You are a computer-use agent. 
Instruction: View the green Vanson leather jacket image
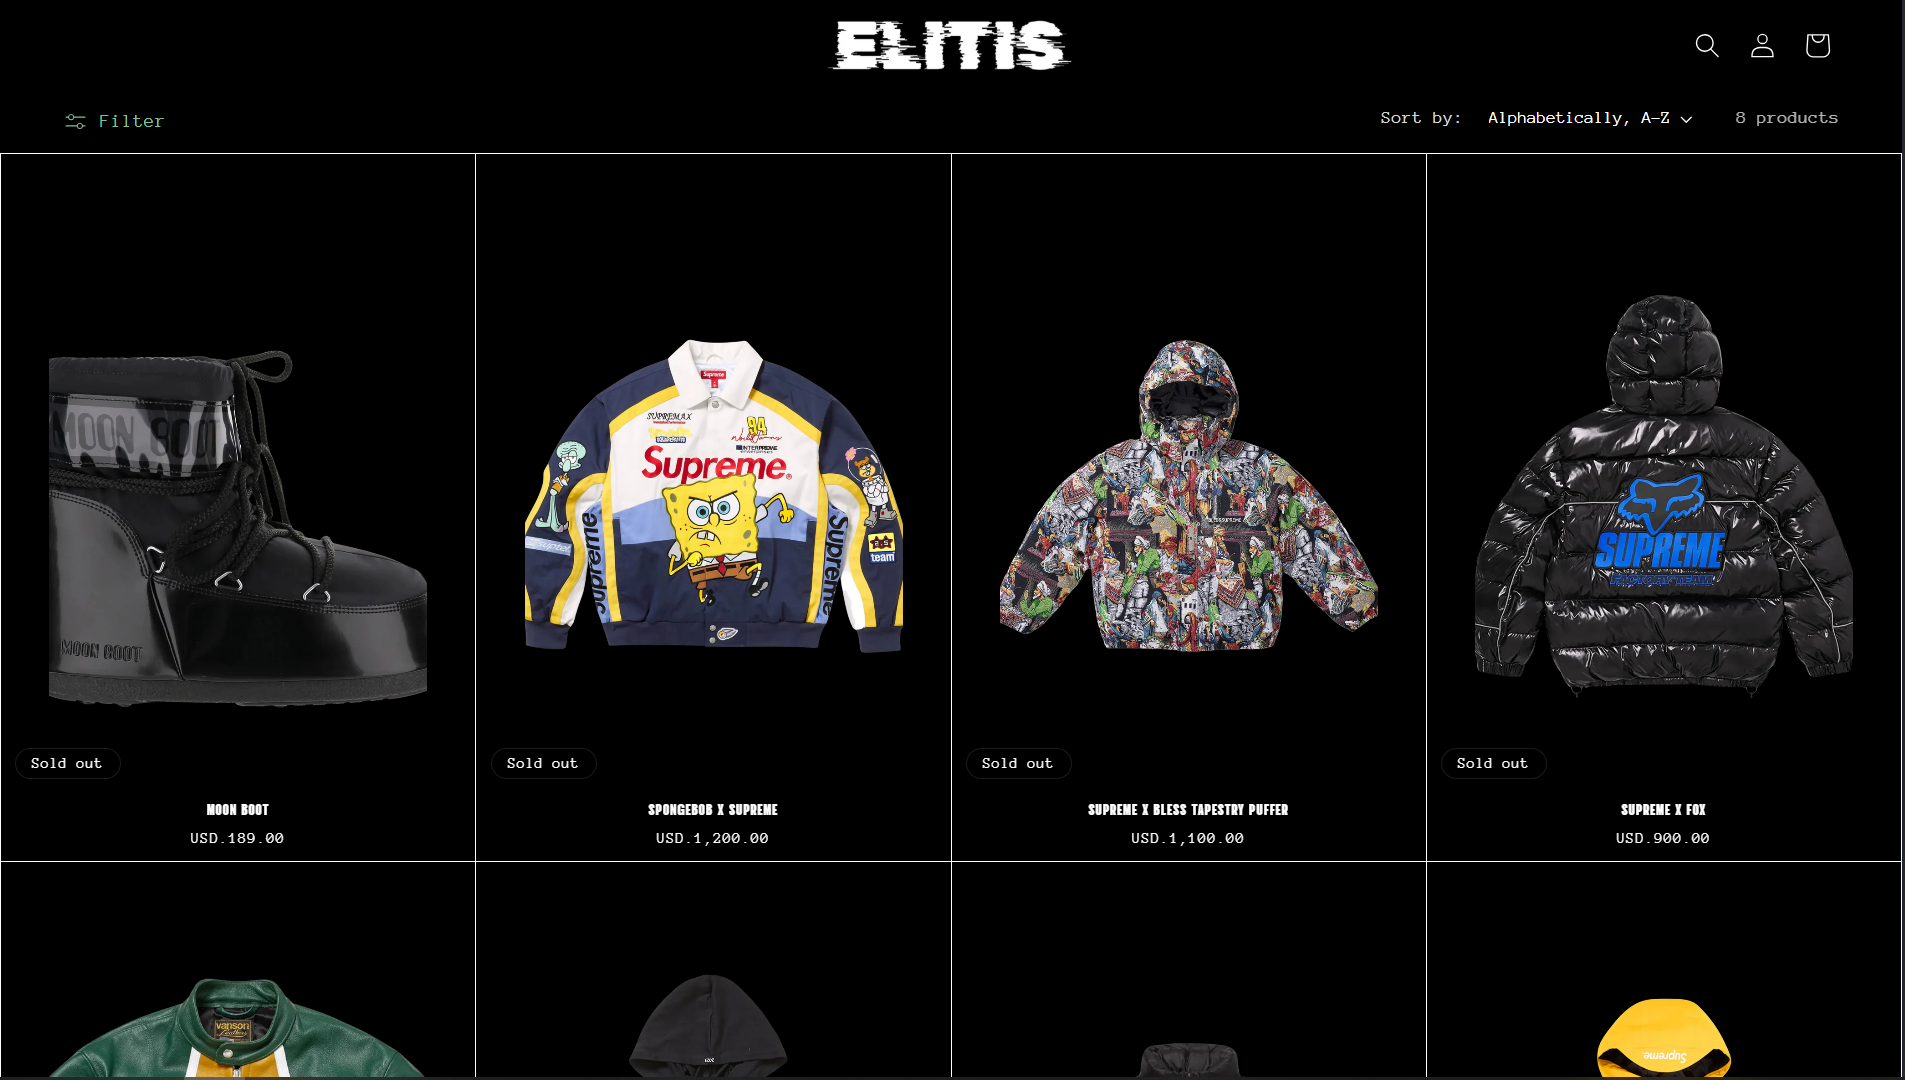tap(238, 1028)
